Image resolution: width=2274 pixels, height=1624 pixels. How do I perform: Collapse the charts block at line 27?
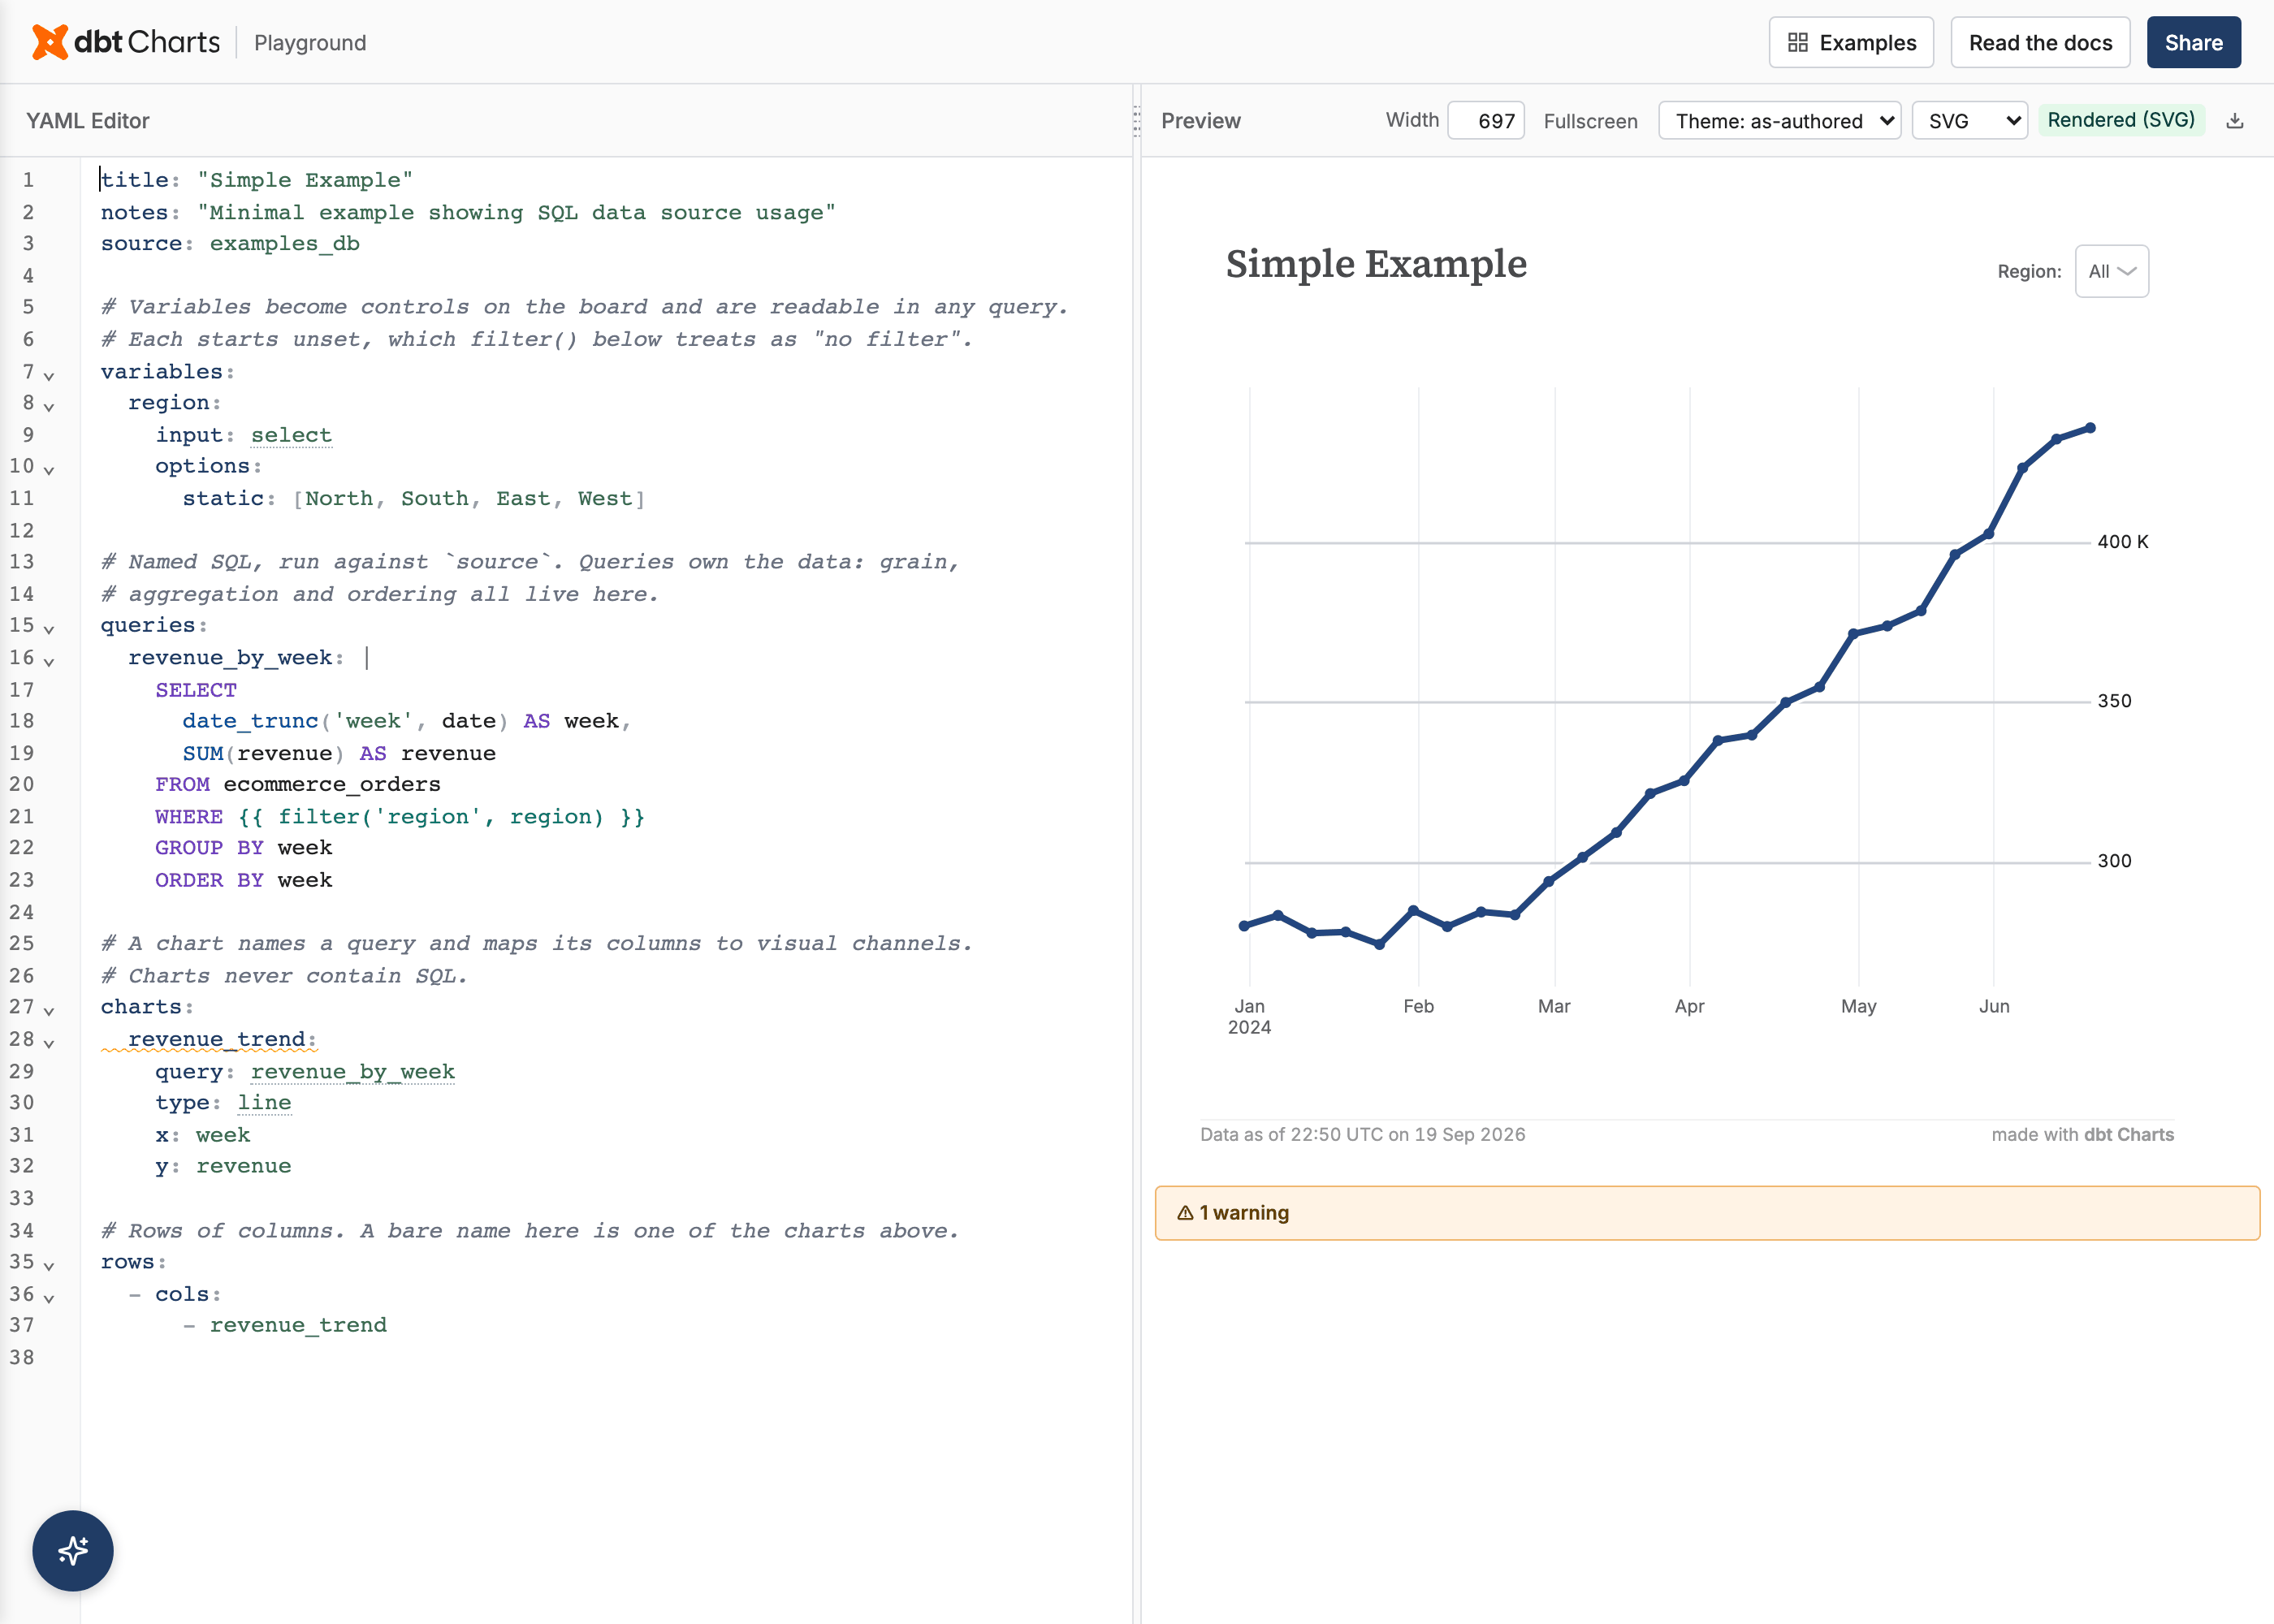[x=48, y=1010]
